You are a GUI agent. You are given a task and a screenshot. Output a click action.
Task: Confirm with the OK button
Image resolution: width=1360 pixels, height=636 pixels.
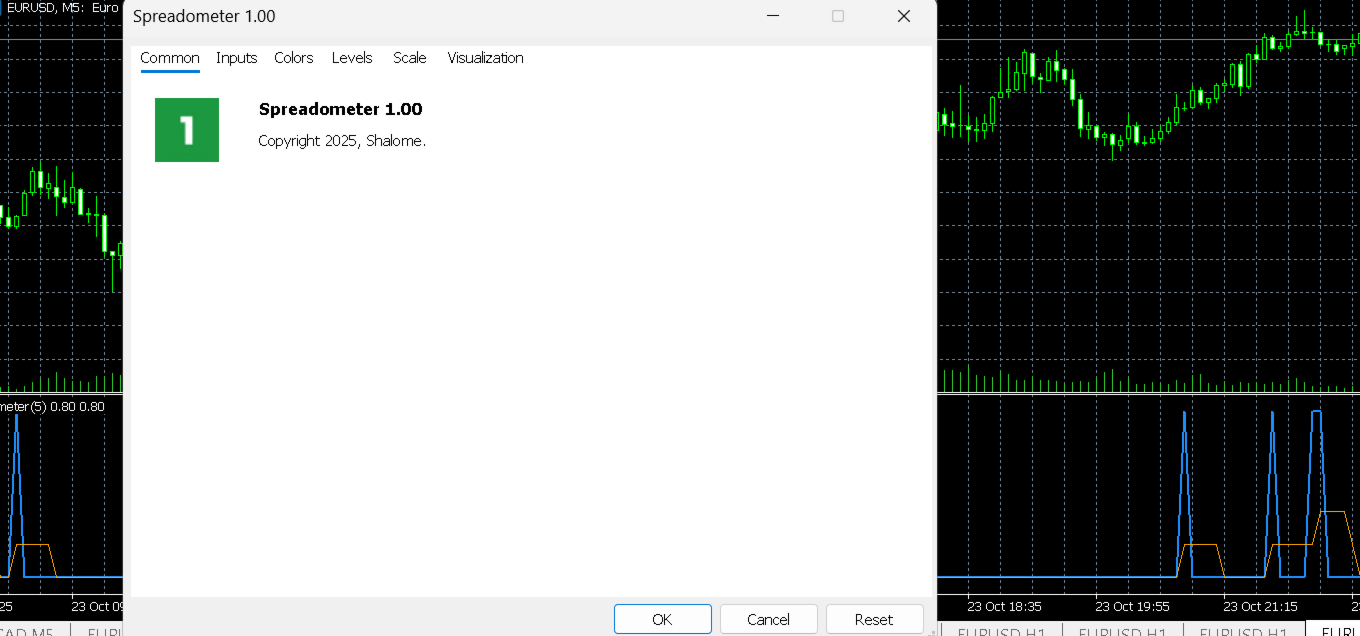click(662, 619)
